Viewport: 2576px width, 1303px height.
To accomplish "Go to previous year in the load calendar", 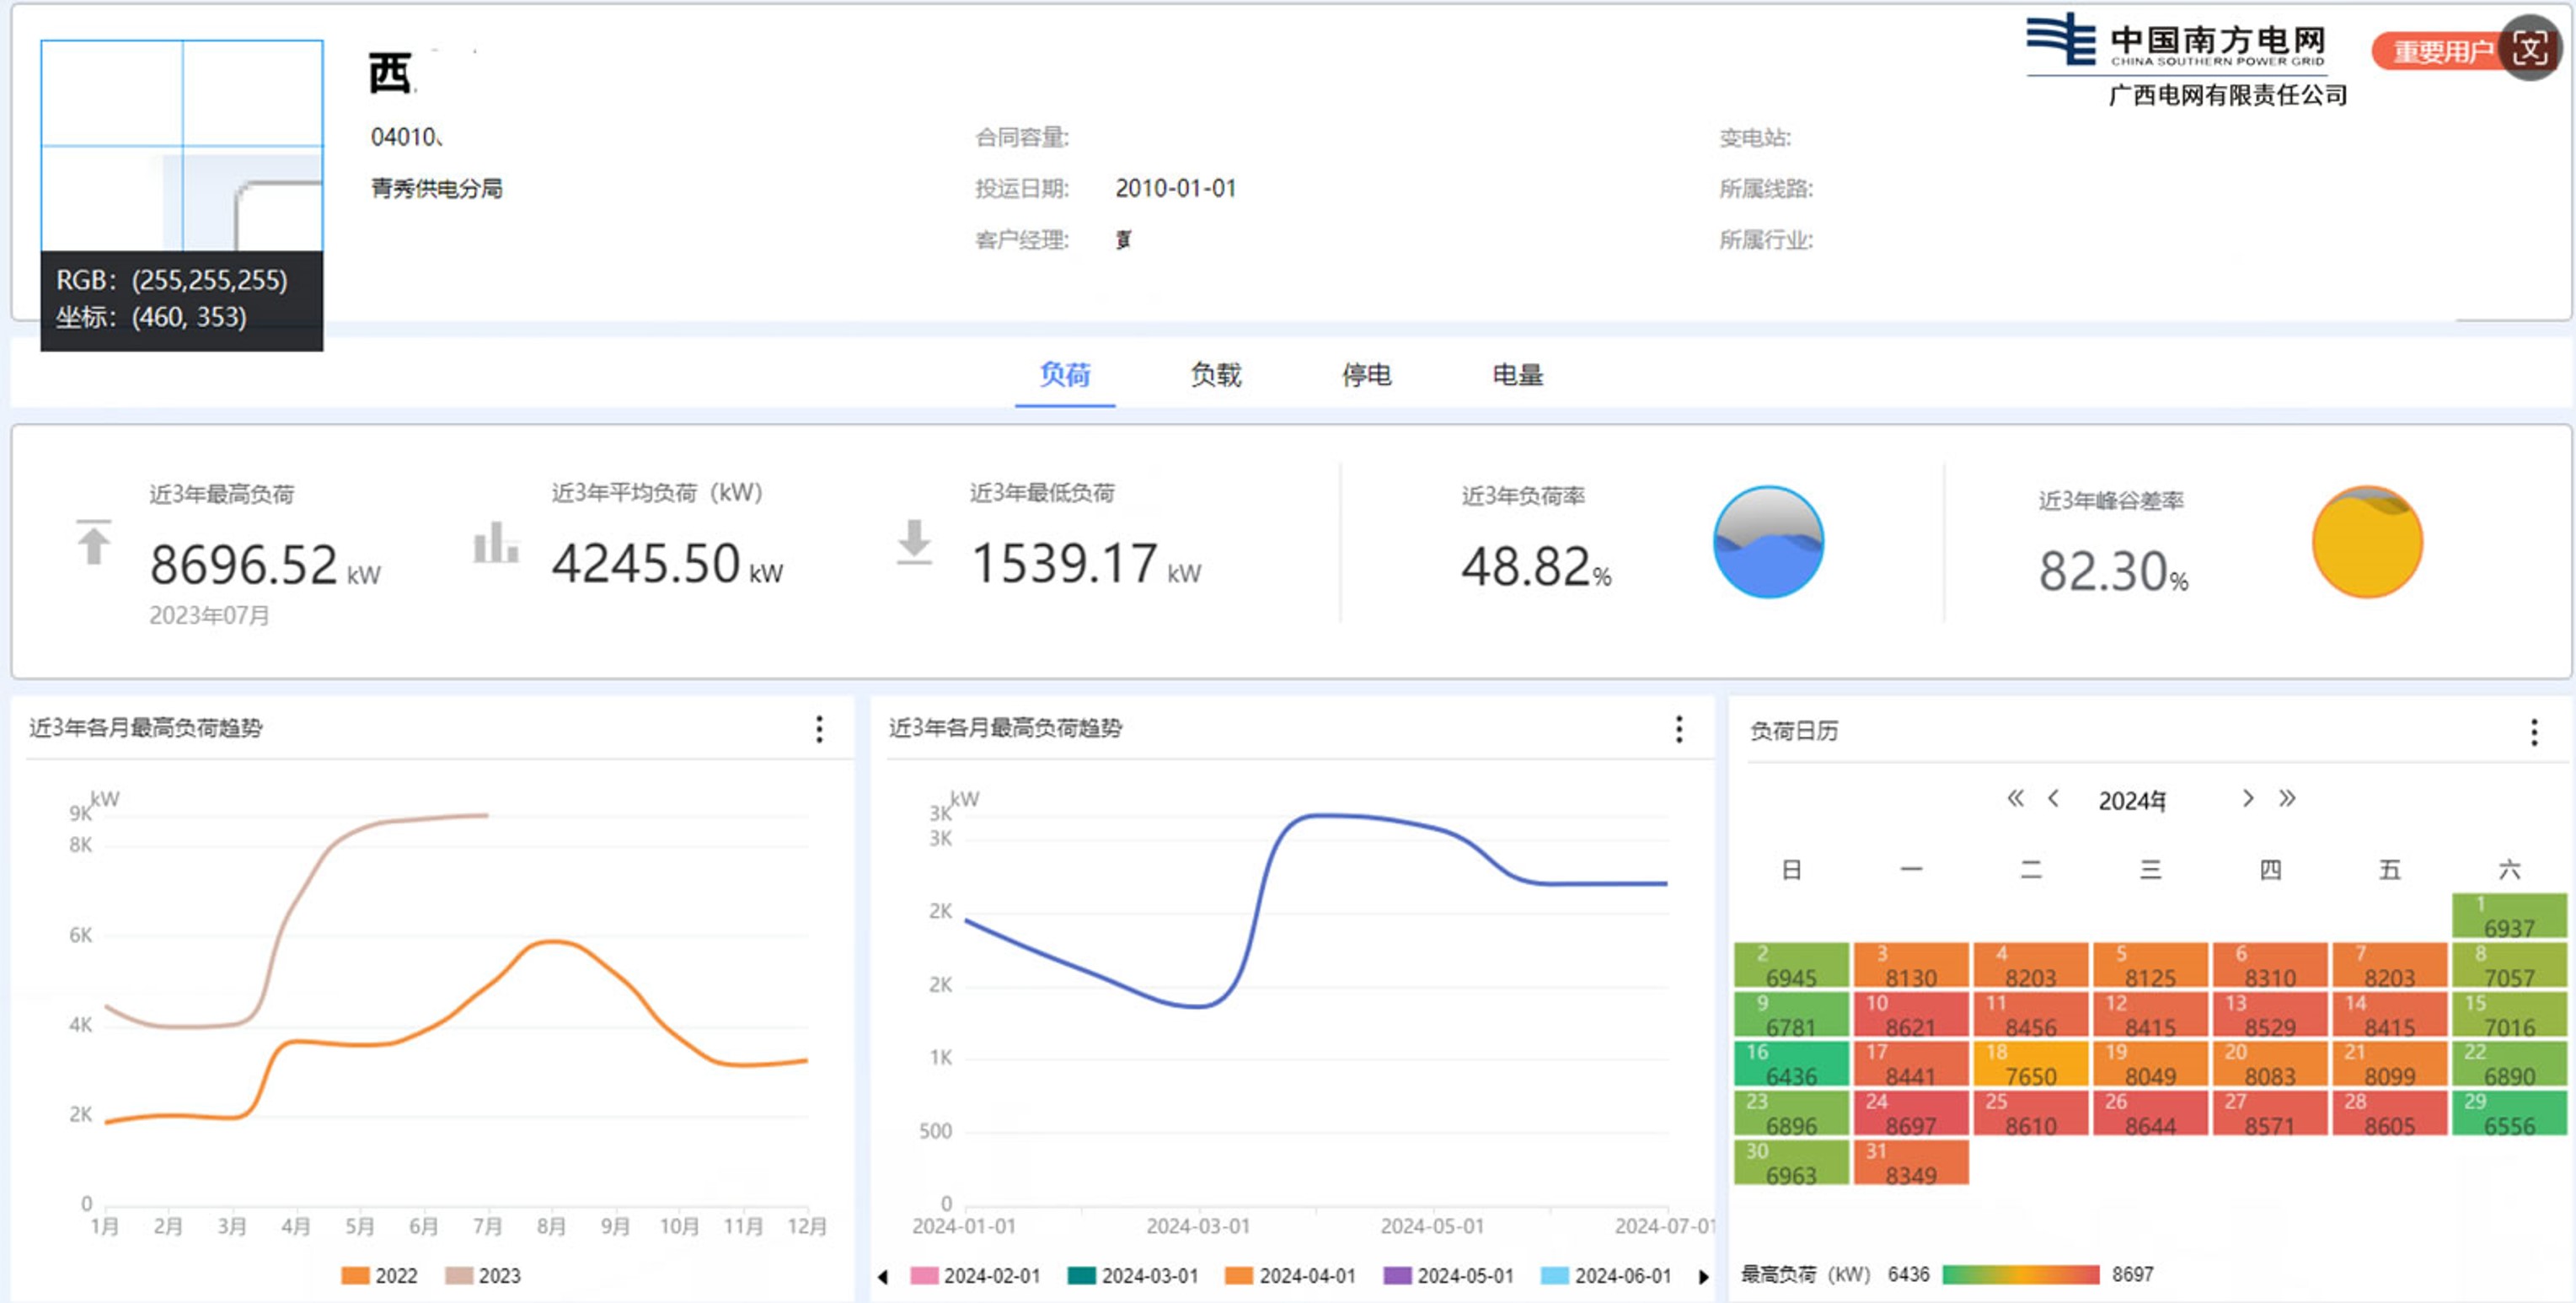I will pos(2015,798).
